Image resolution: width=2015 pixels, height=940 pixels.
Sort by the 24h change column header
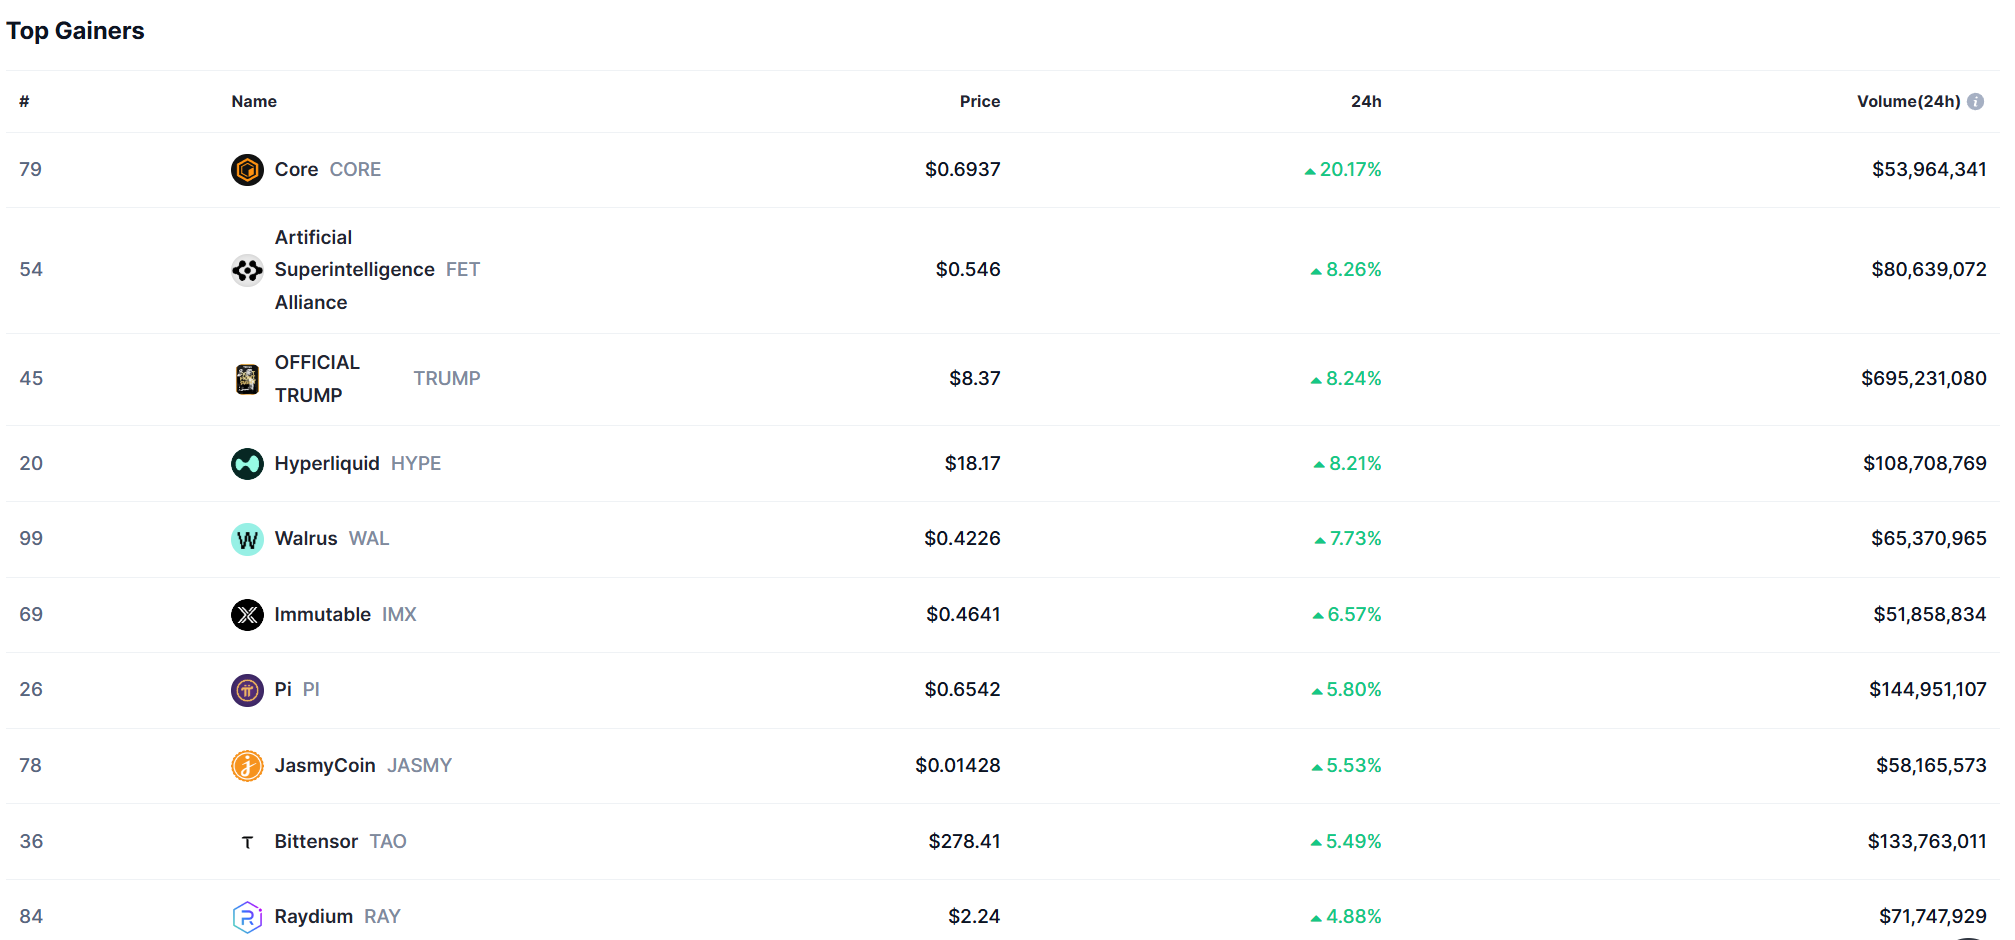point(1365,102)
